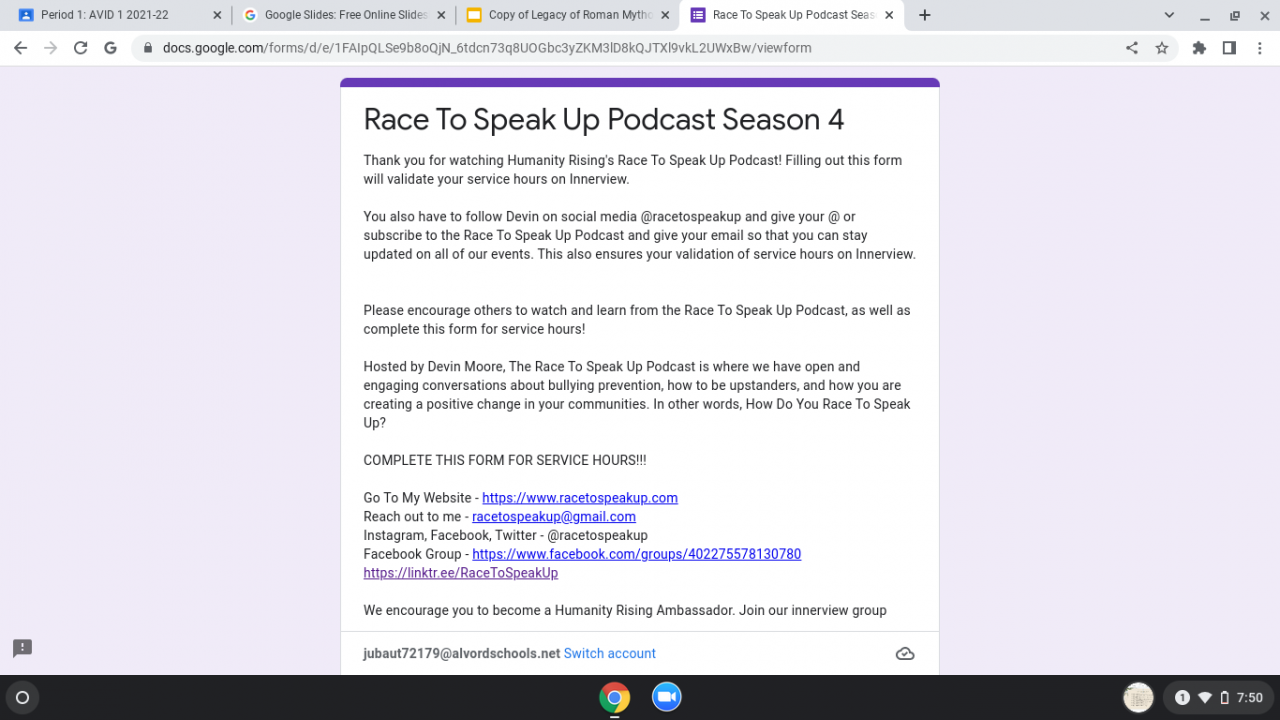The height and width of the screenshot is (720, 1280).
Task: Click Switch account link
Action: (x=610, y=654)
